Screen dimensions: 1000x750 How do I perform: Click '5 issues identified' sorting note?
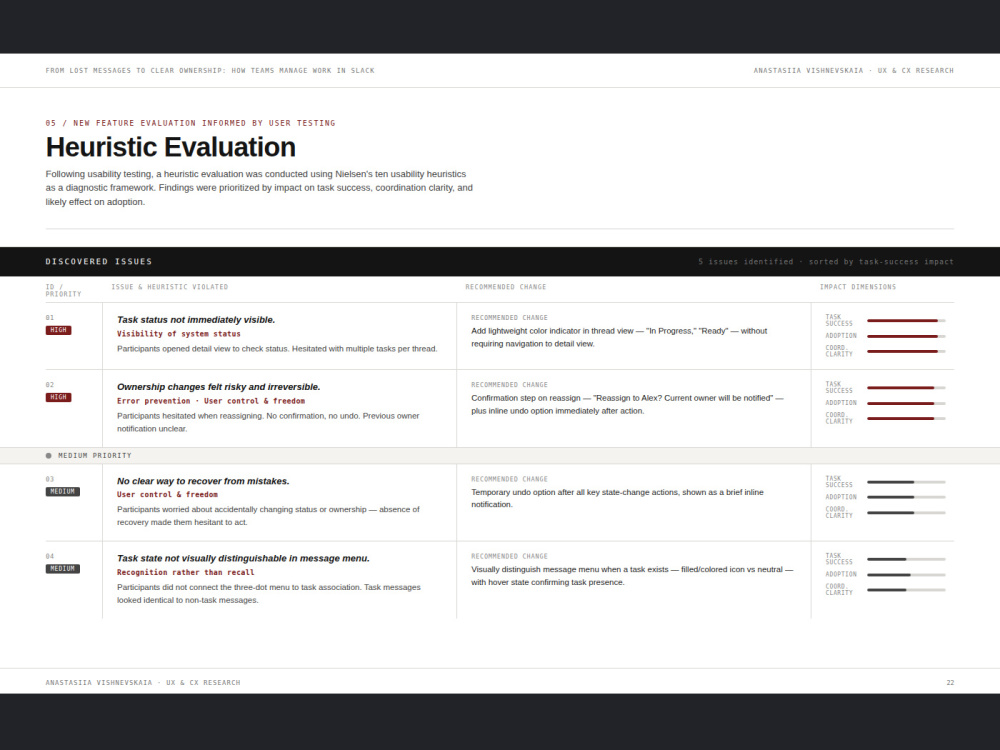[826, 261]
